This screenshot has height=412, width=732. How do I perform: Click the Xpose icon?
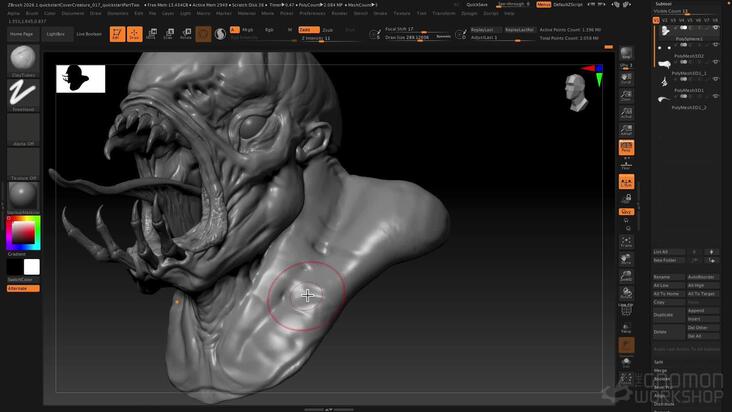pos(626,379)
